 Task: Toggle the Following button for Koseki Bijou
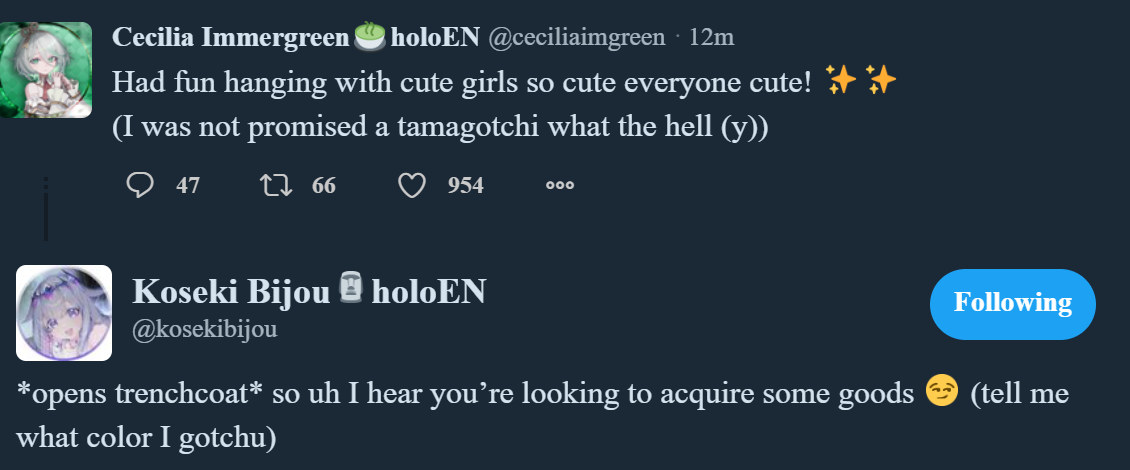pos(1012,303)
